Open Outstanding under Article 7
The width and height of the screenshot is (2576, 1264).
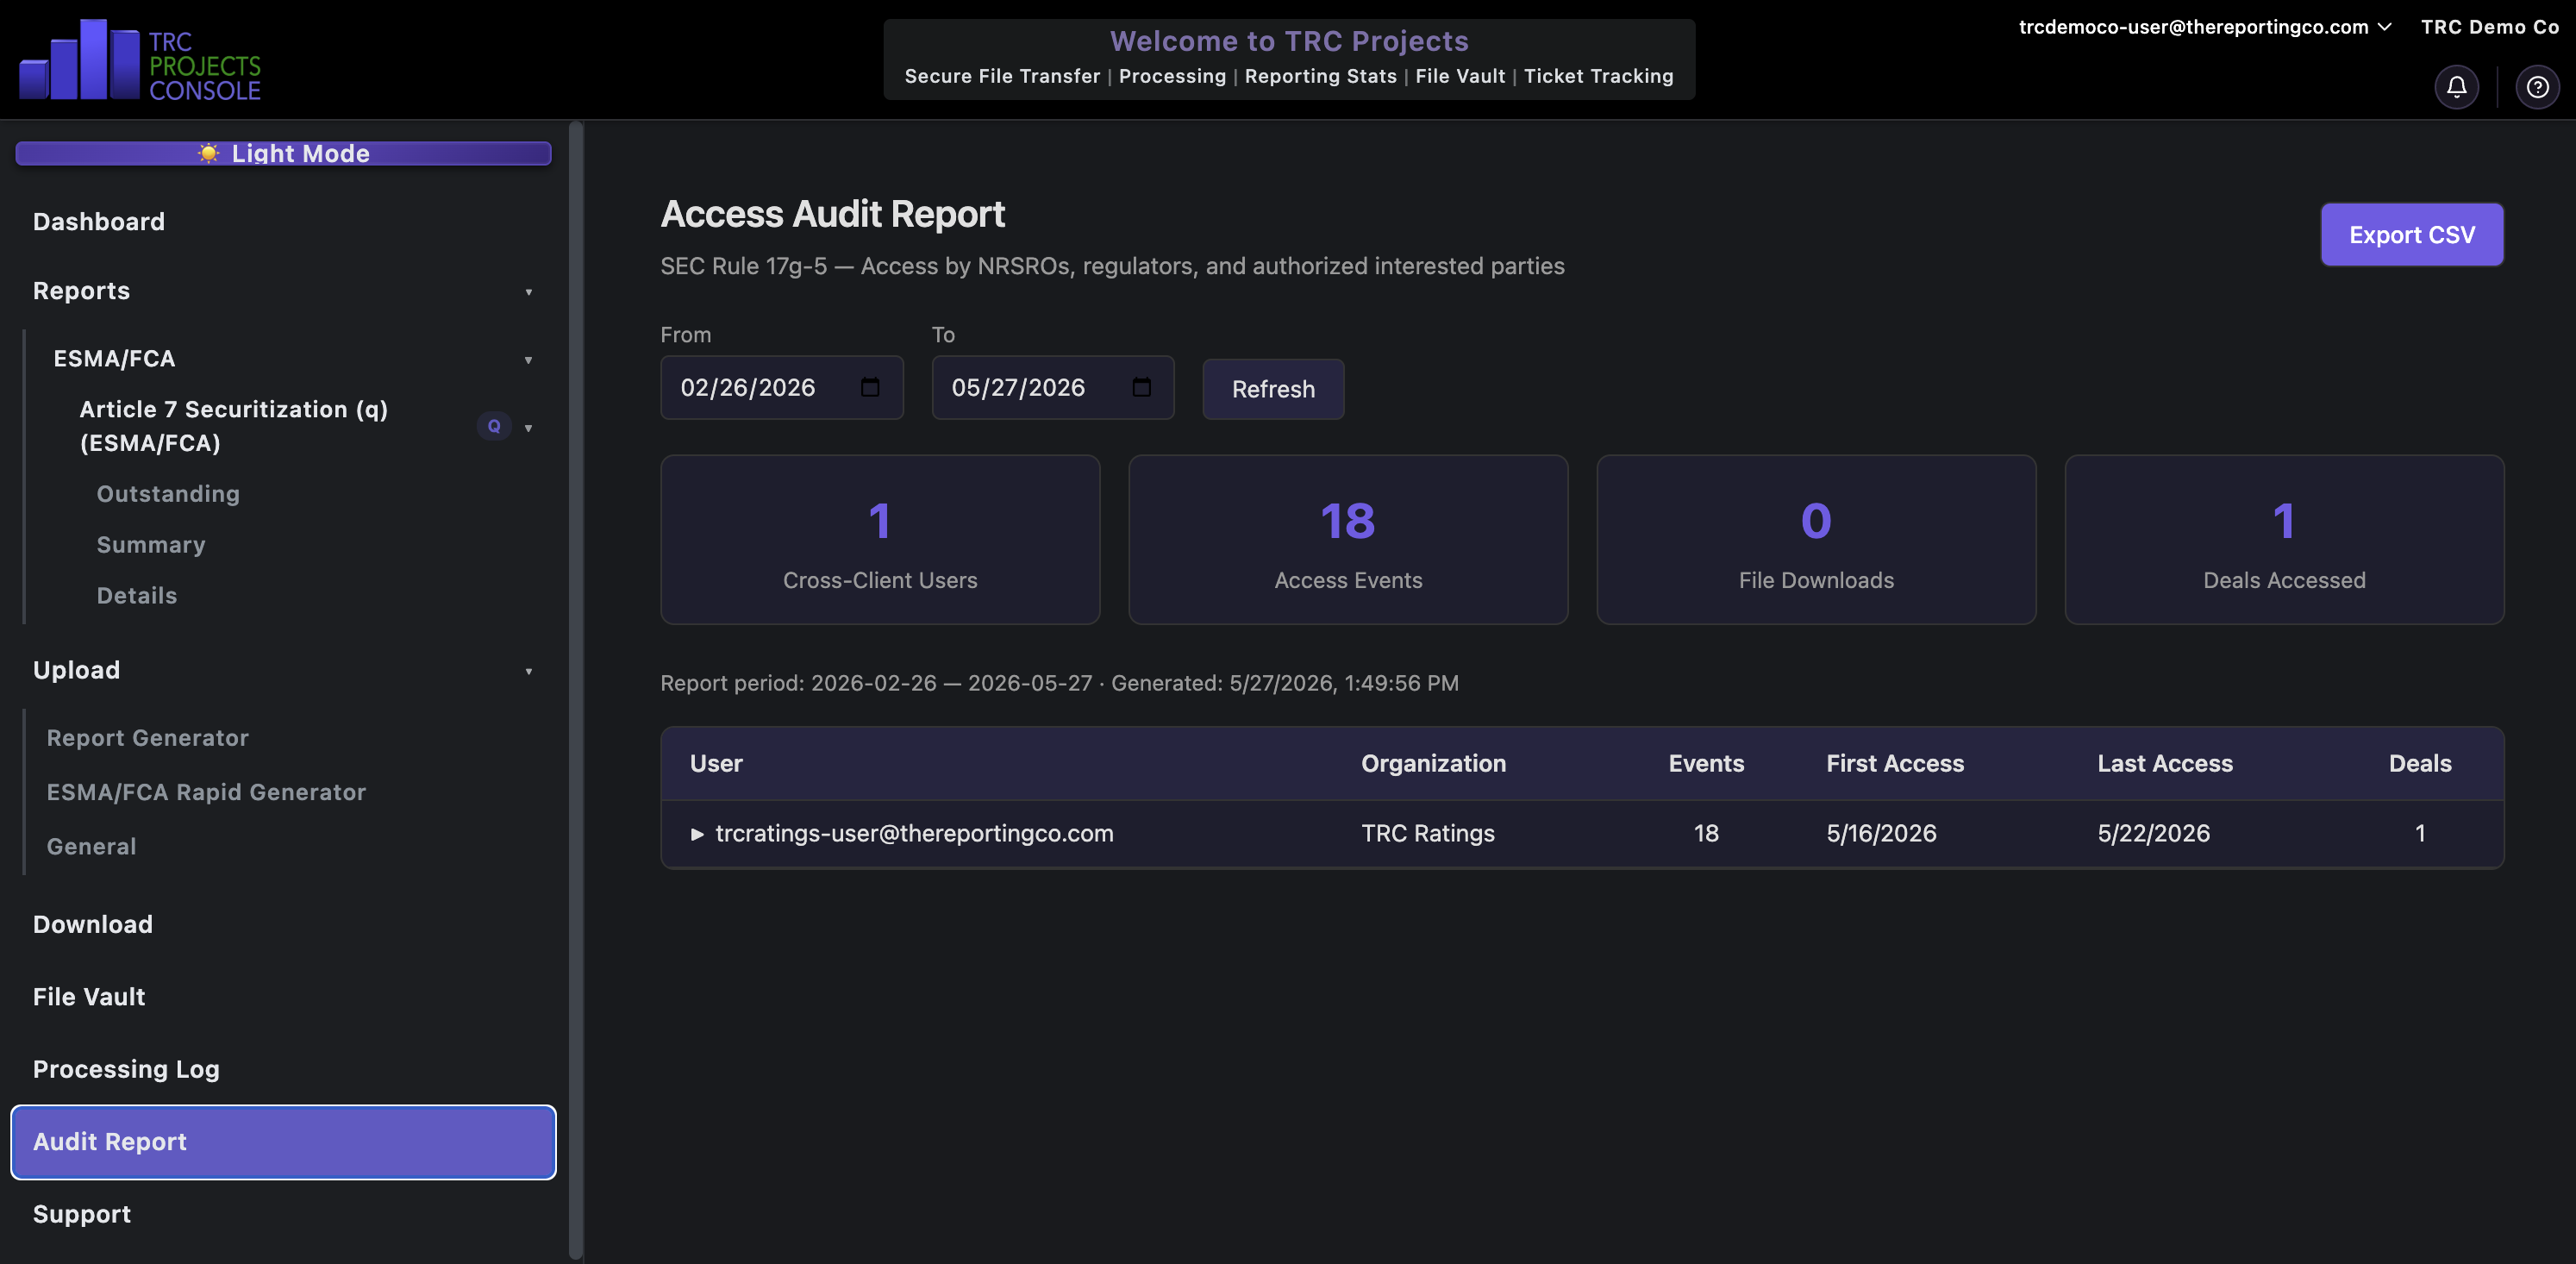tap(168, 494)
